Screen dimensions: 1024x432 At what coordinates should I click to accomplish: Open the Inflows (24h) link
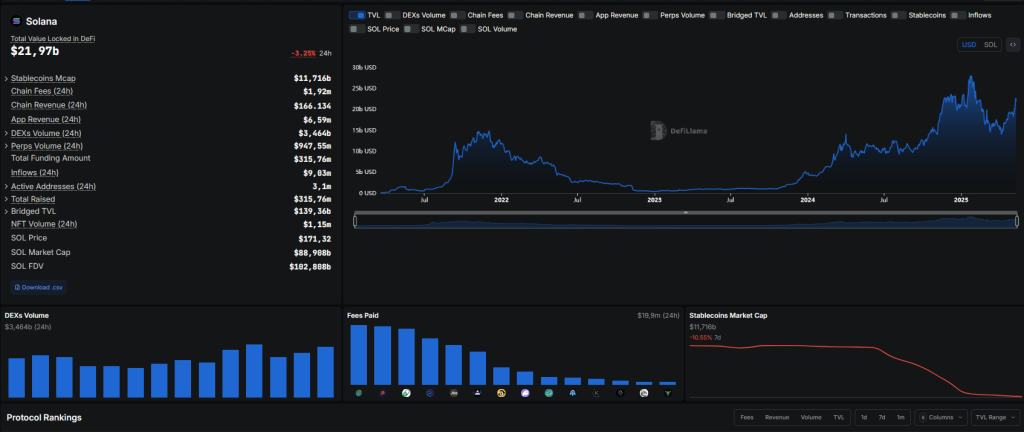(x=35, y=173)
